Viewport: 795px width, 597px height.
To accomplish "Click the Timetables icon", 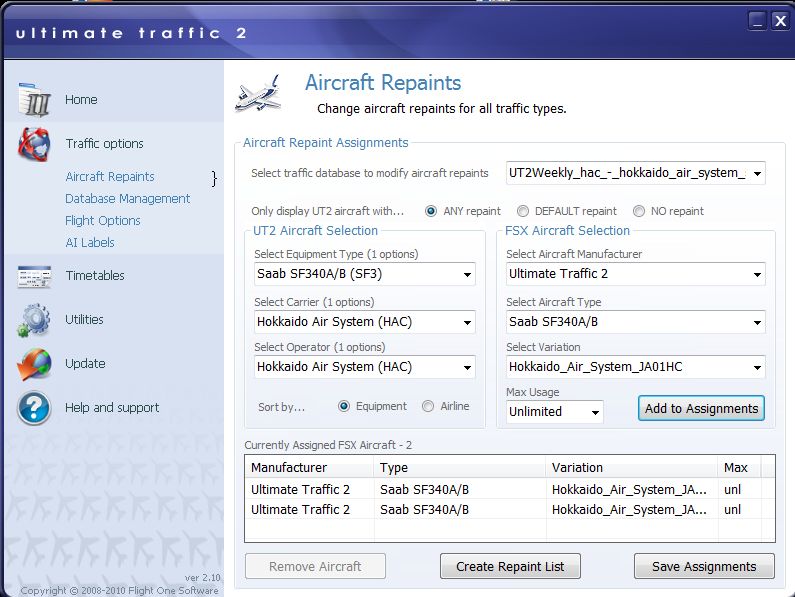I will pos(34,276).
